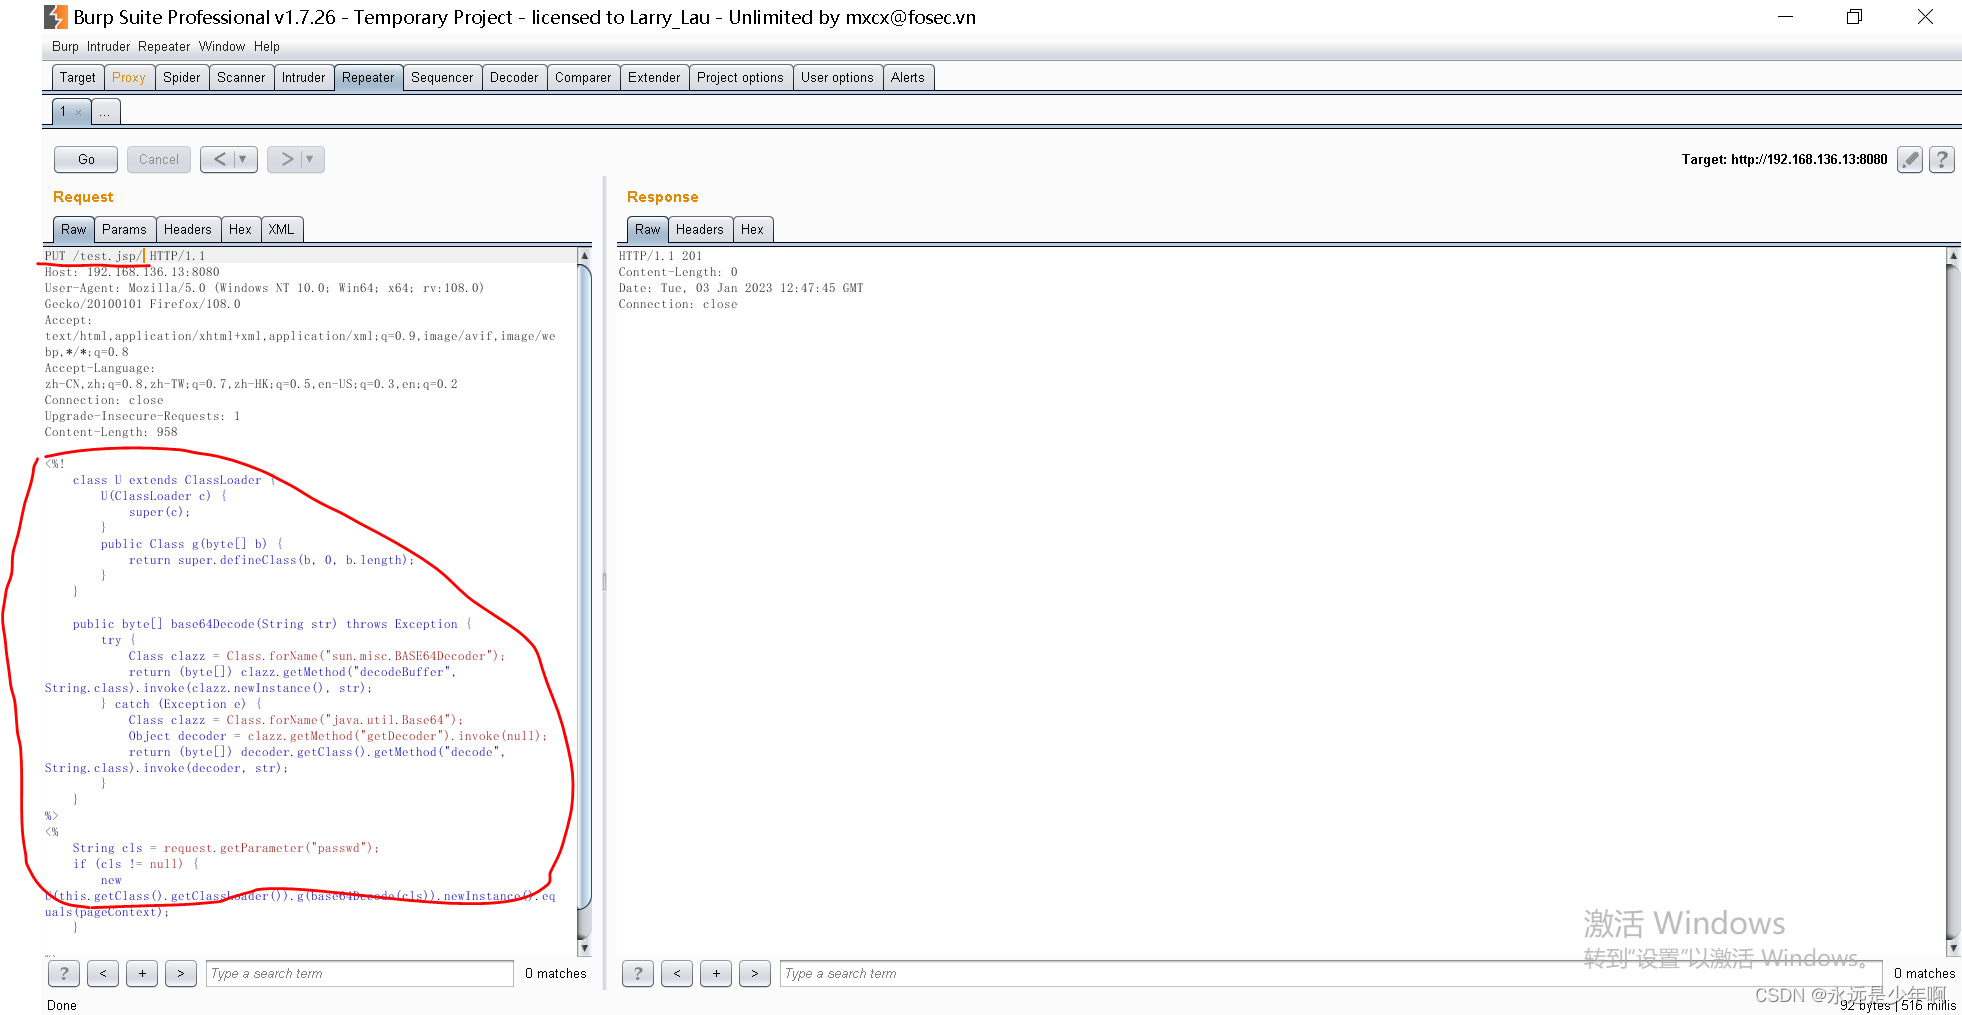Open the Project options tab
This screenshot has width=1962, height=1015.
(x=740, y=77)
